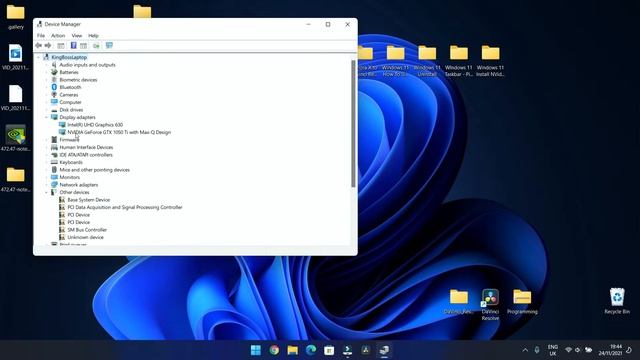Click Scan for hardware changes toolbar icon
640x360 pixels.
point(109,45)
